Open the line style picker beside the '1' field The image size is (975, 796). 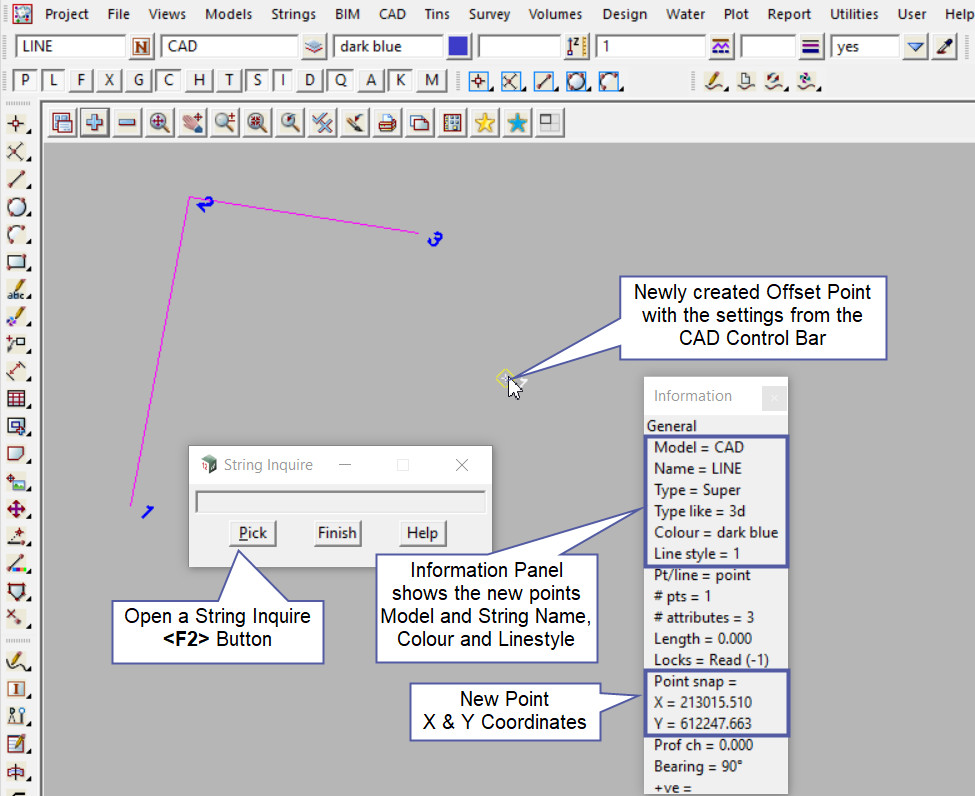tap(720, 47)
